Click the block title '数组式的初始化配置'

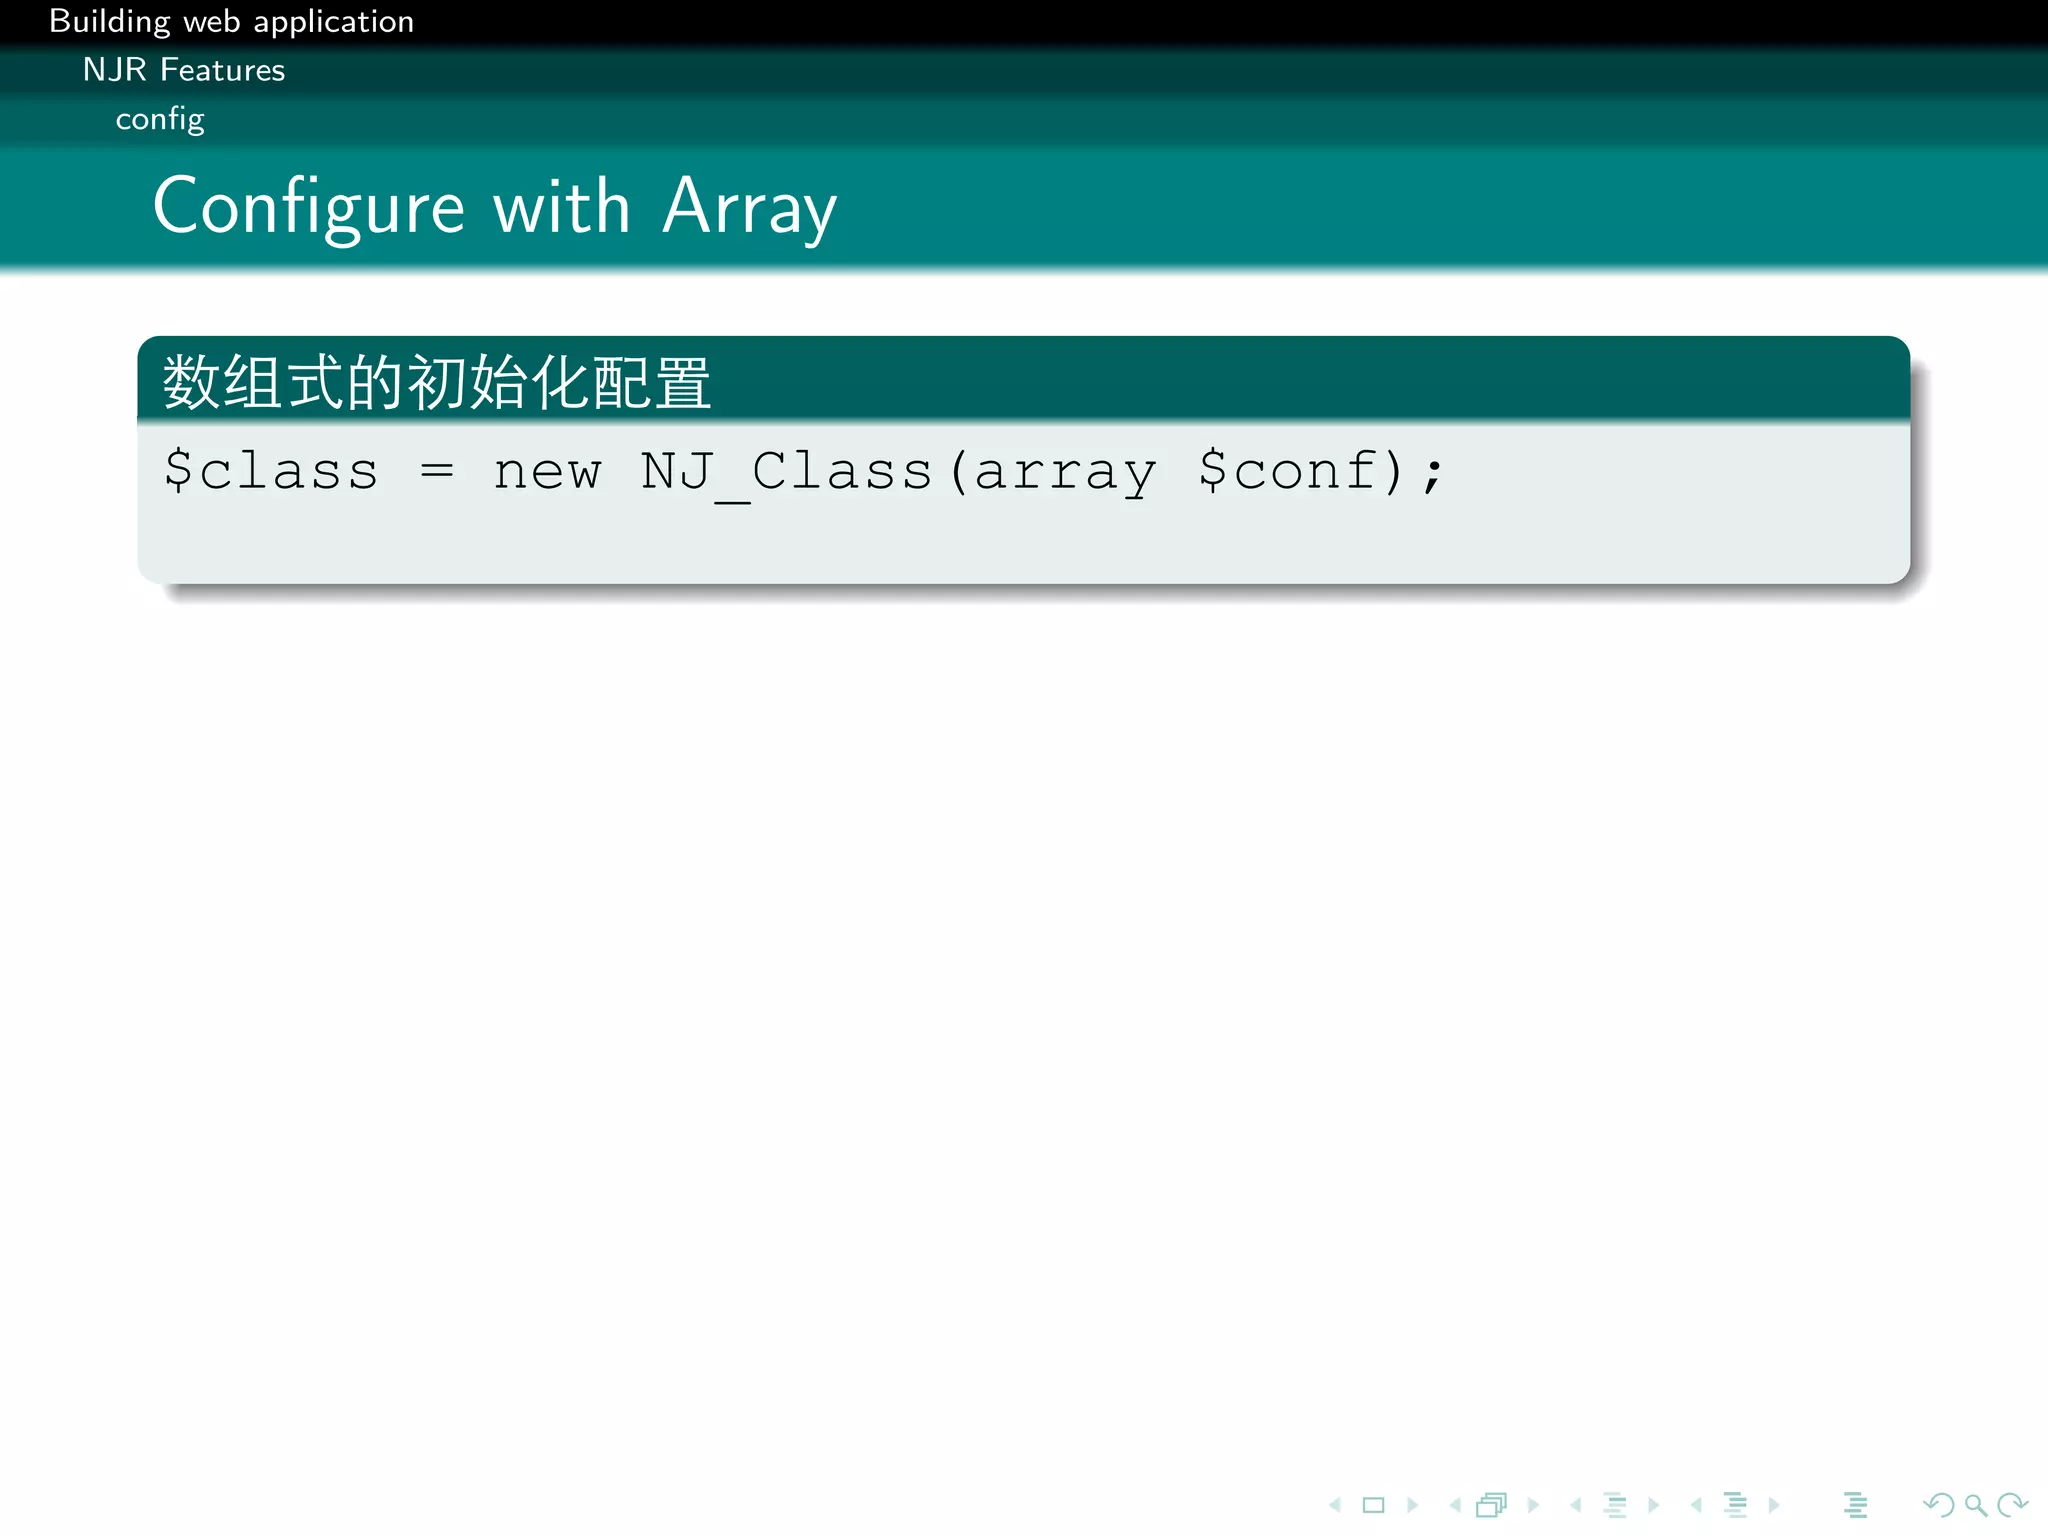[x=437, y=382]
